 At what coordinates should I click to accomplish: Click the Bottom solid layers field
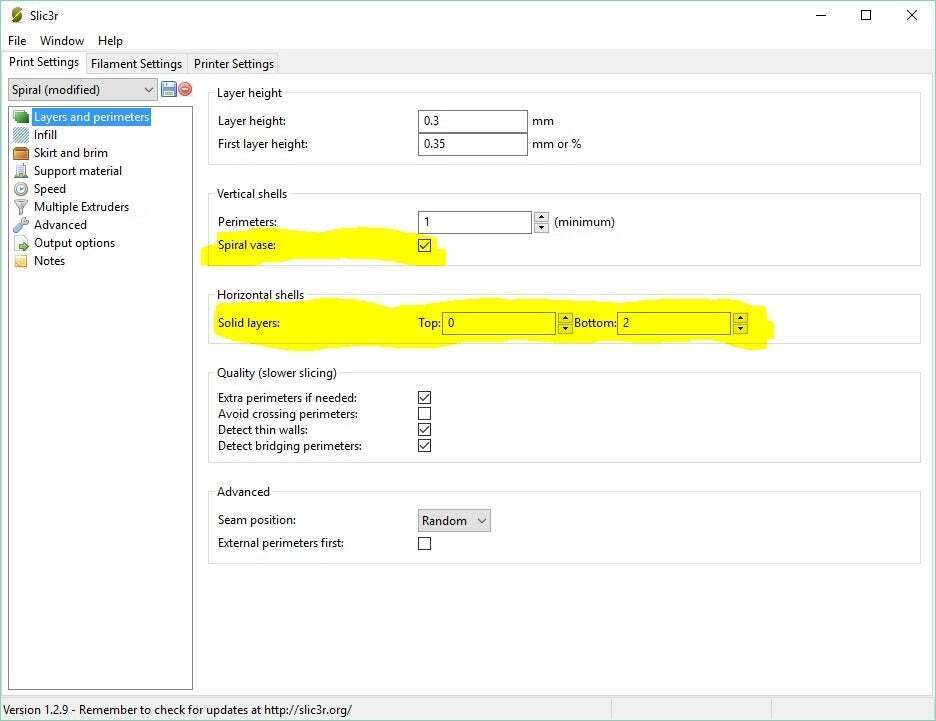[x=674, y=323]
